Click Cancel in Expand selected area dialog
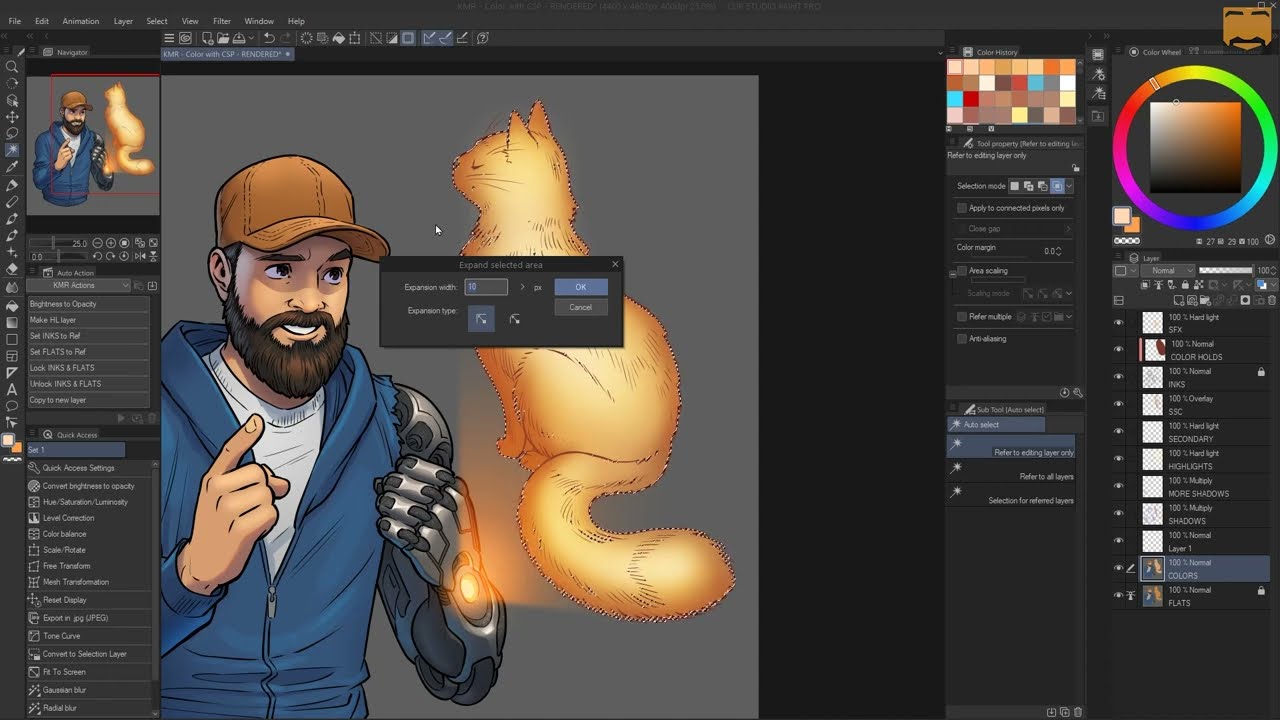Image resolution: width=1280 pixels, height=720 pixels. click(x=580, y=307)
